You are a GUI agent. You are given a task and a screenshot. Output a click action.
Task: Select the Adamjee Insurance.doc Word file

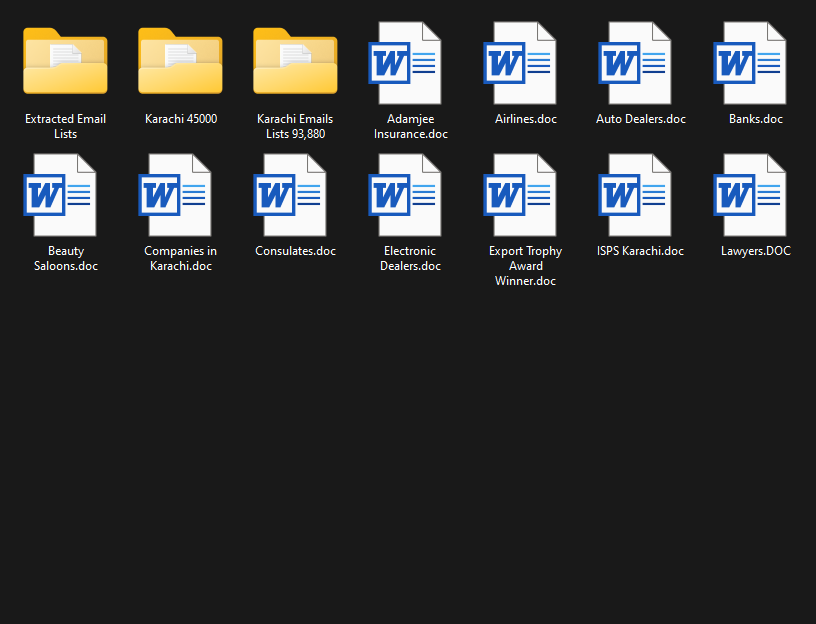[410, 63]
